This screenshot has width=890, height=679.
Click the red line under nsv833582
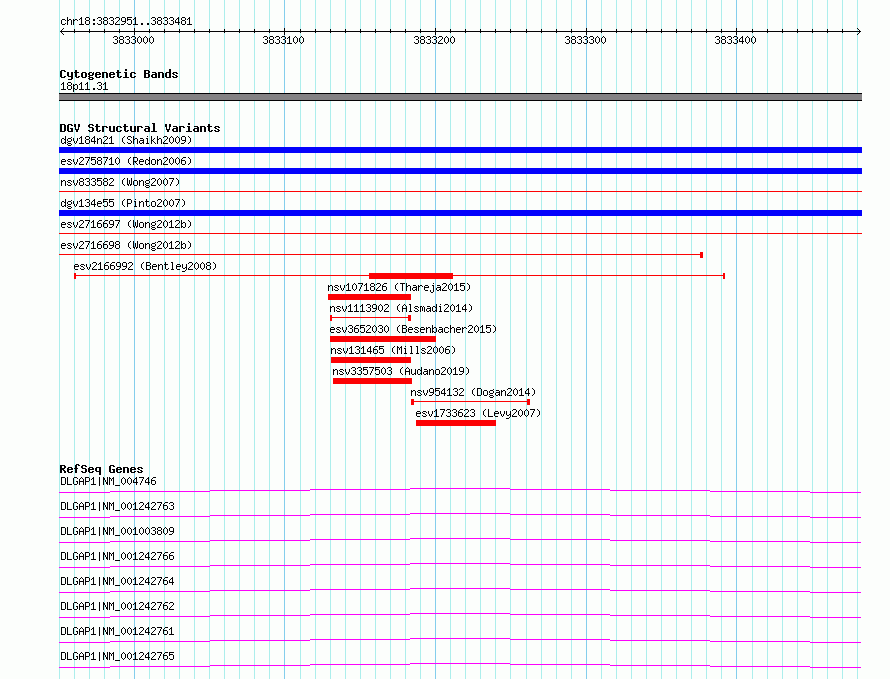coord(460,192)
